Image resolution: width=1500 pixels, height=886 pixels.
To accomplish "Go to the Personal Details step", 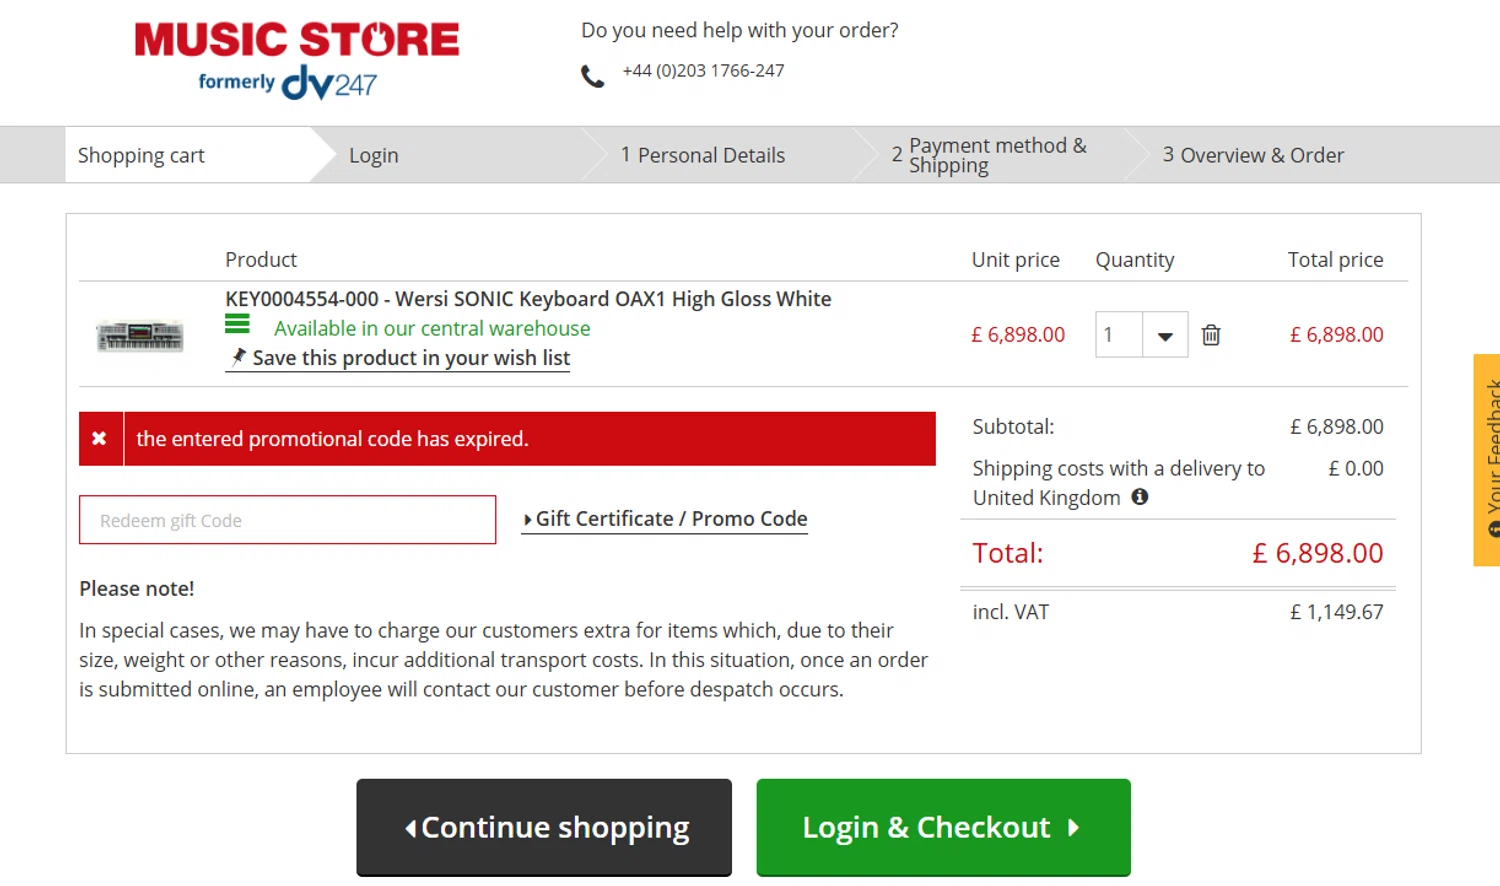I will click(703, 155).
